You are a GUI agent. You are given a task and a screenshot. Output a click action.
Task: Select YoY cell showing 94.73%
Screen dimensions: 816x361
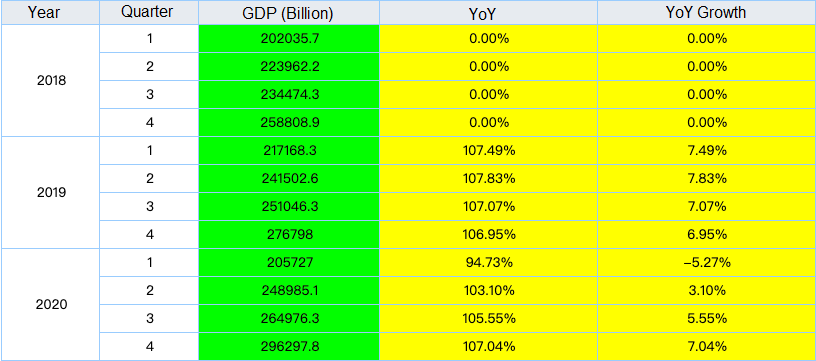pyautogui.click(x=488, y=263)
